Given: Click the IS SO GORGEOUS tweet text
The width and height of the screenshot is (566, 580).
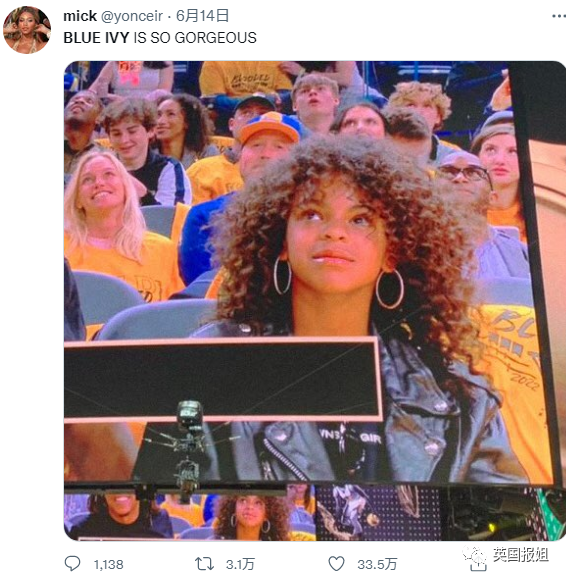Looking at the screenshot, I should (195, 38).
